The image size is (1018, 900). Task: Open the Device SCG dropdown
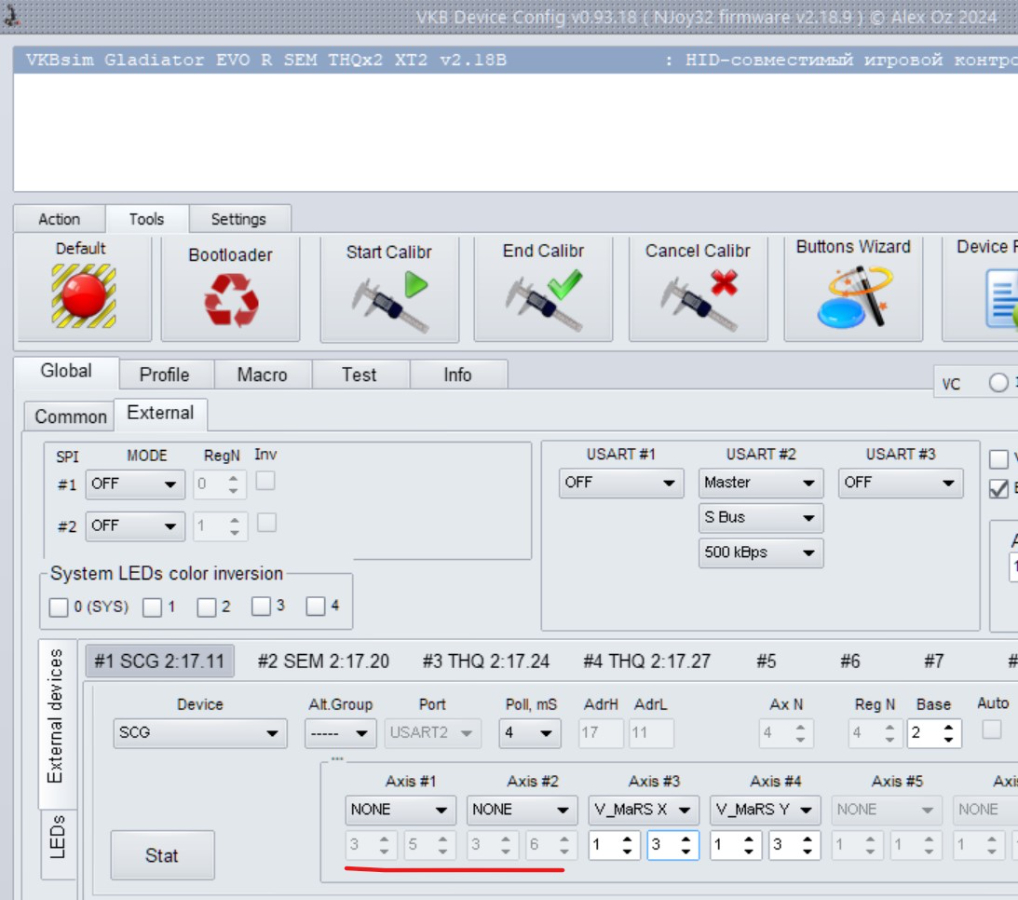(x=200, y=733)
